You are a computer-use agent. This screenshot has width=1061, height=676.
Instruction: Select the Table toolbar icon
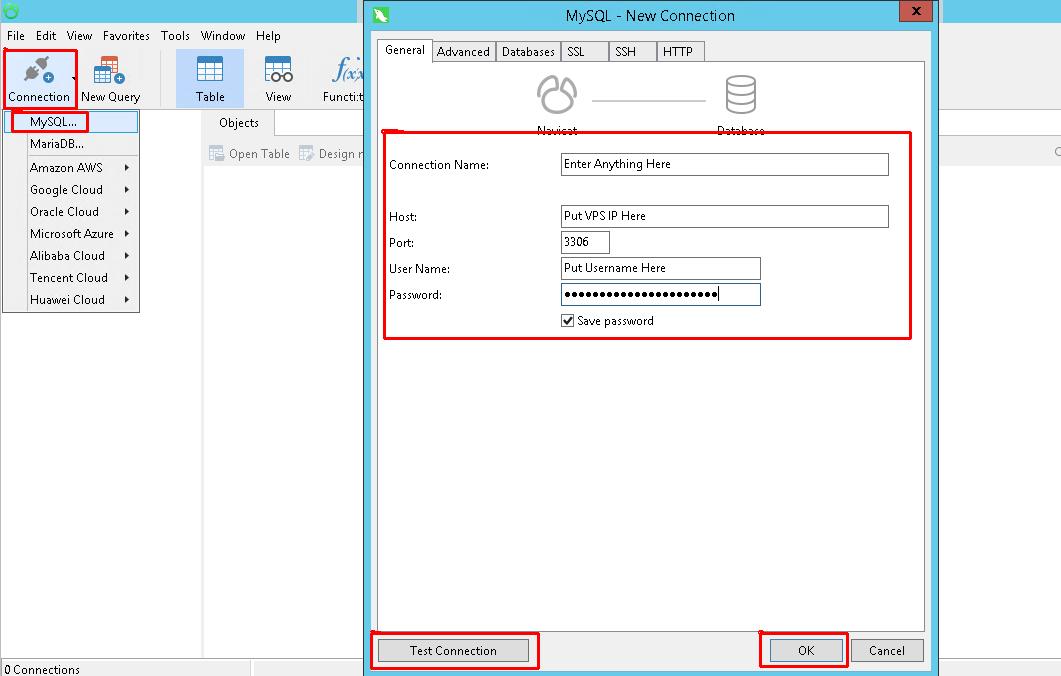click(210, 70)
